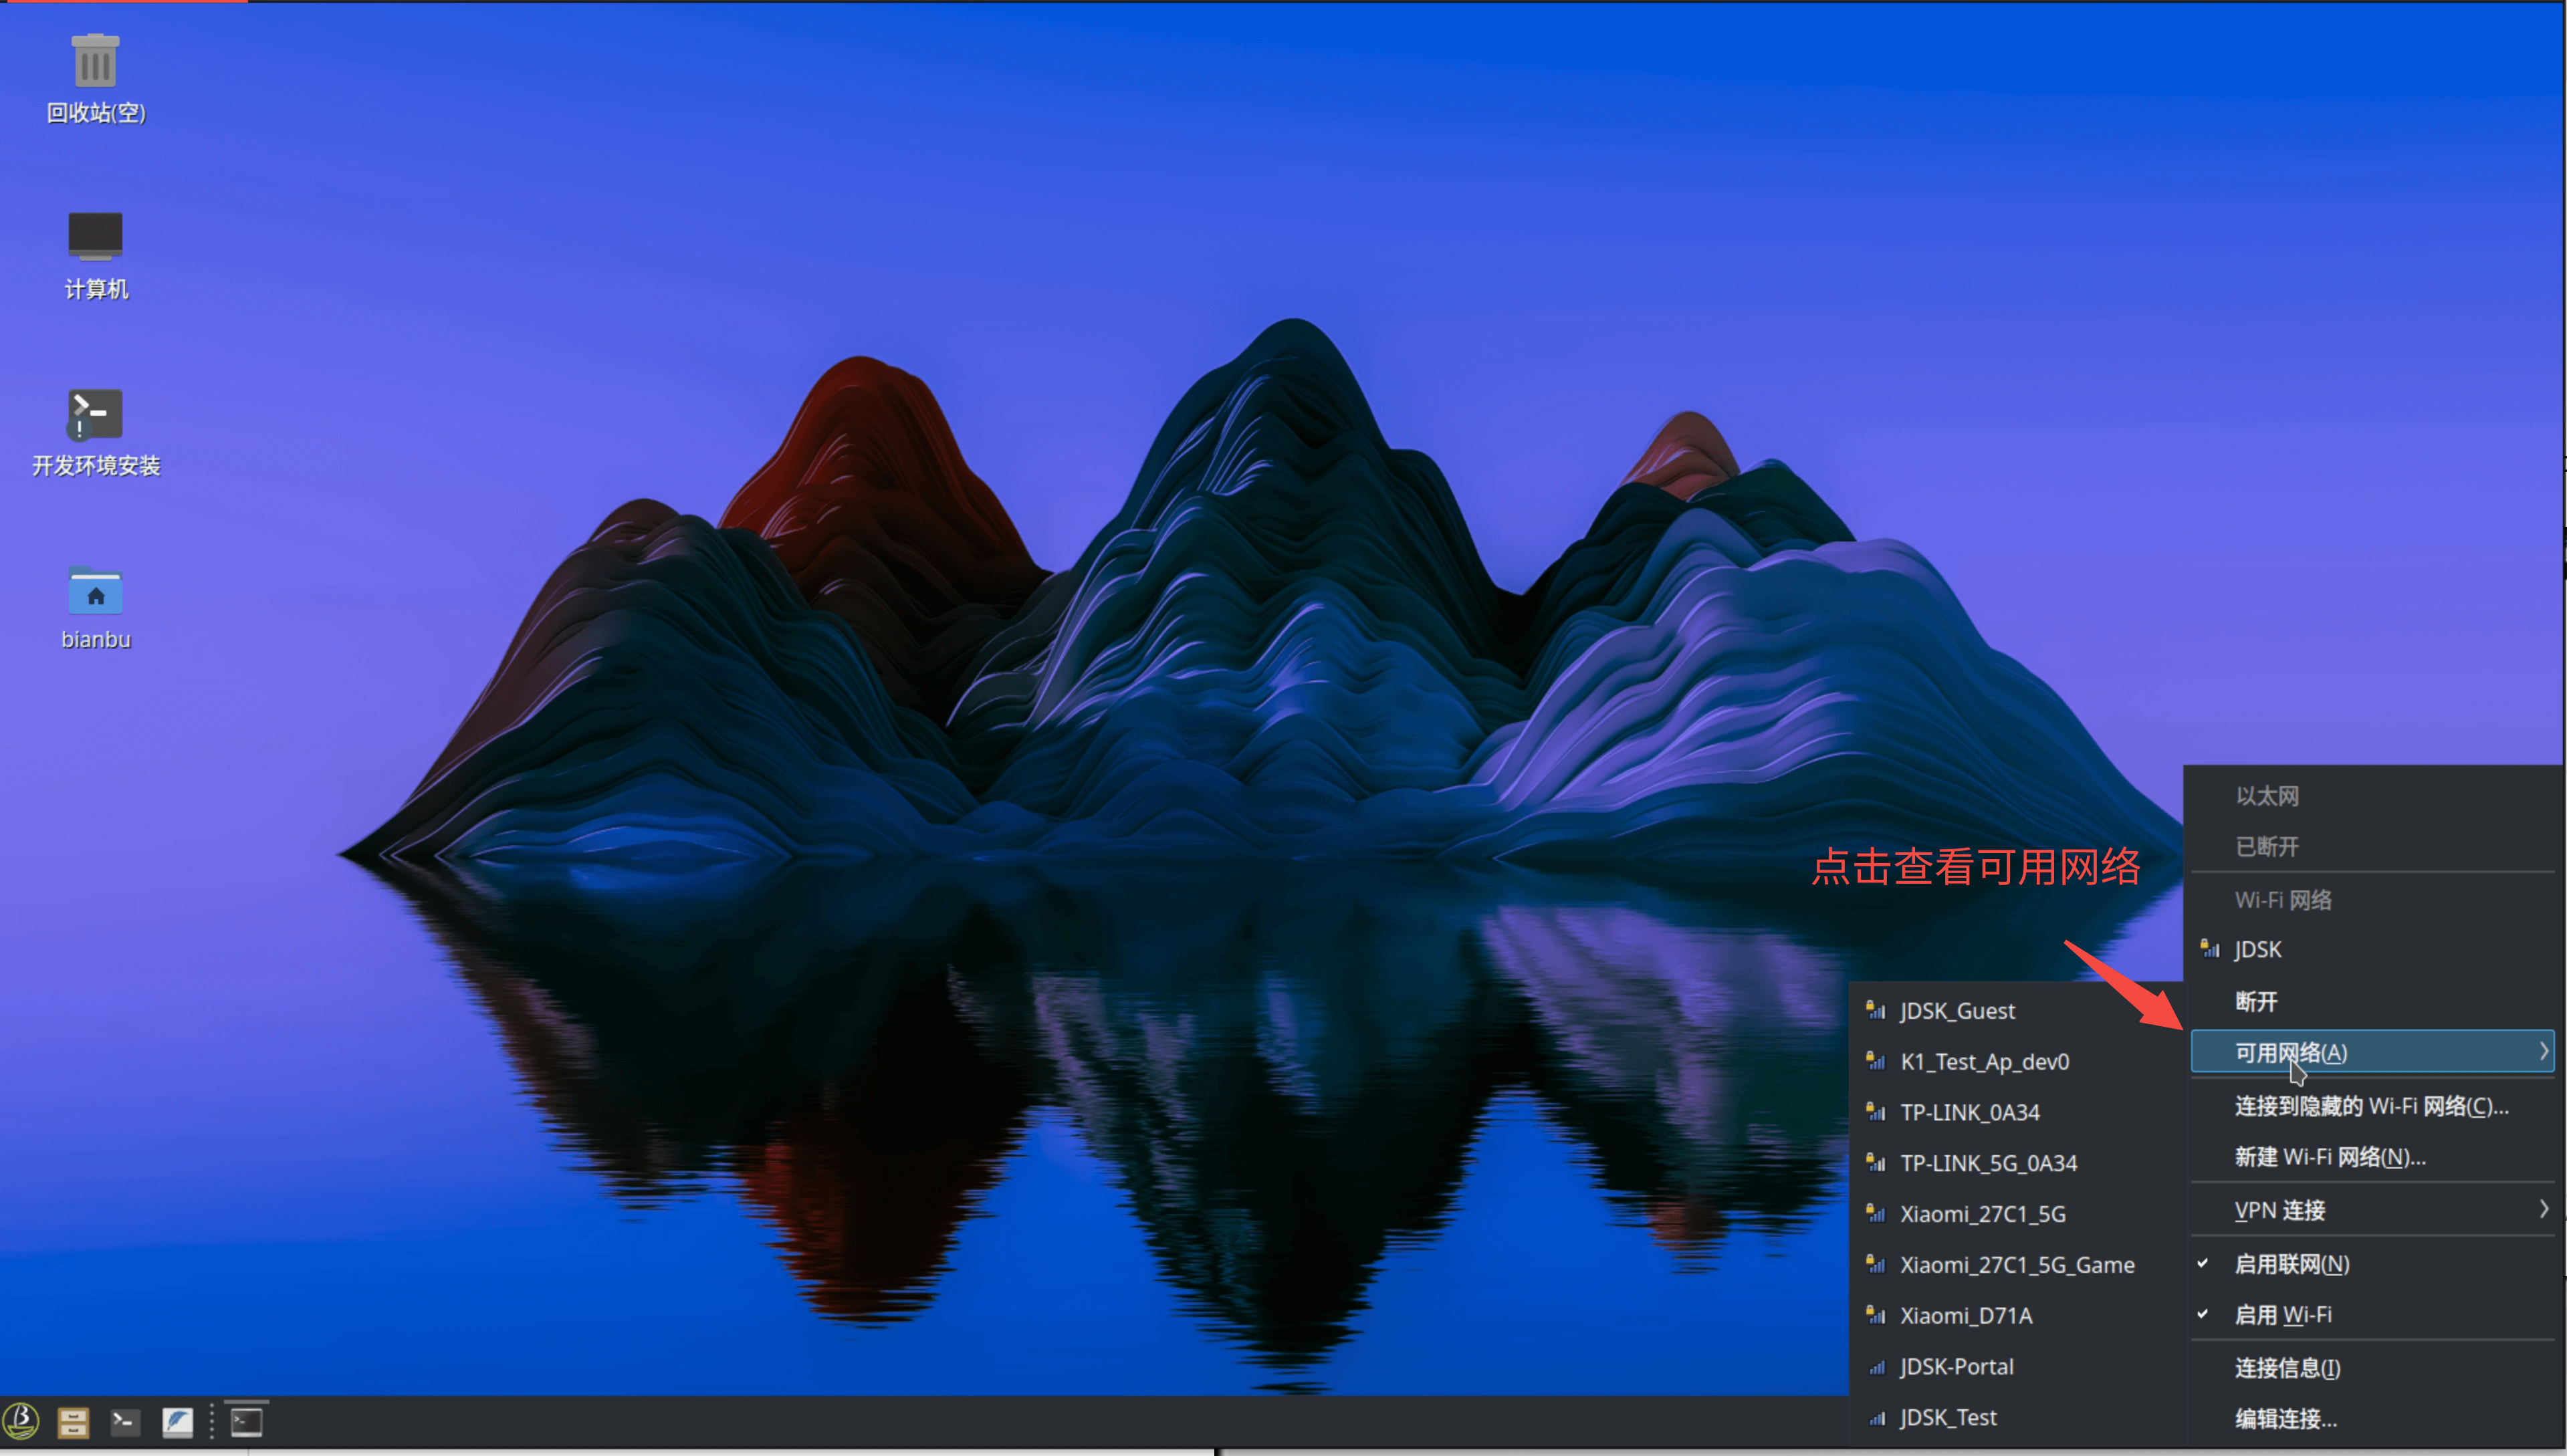Launch the terminal from the taskbar quicklaunch
2567x1456 pixels.
click(x=125, y=1421)
